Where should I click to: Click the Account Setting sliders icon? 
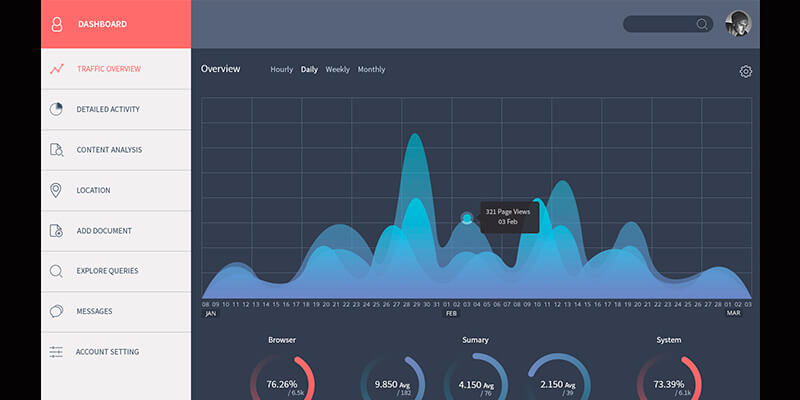tap(56, 352)
